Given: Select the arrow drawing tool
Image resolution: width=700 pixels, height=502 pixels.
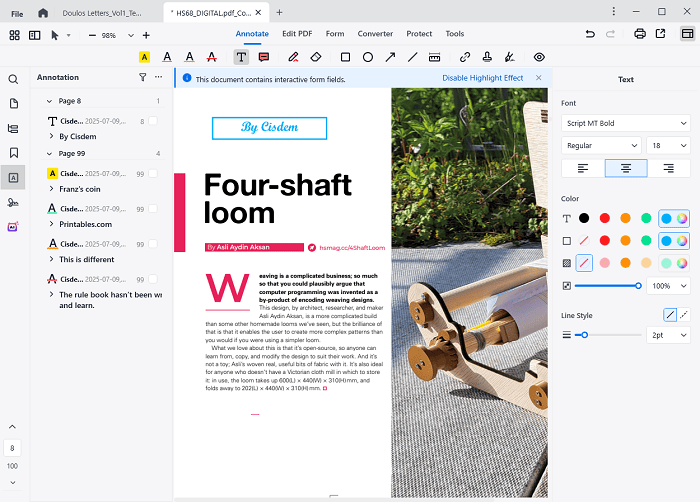Looking at the screenshot, I should 390,57.
